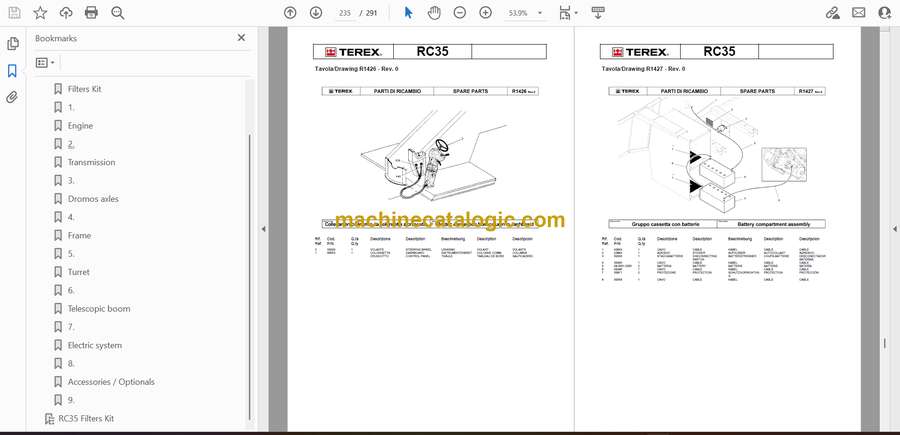
Task: Click the Save file icon
Action: 14,13
